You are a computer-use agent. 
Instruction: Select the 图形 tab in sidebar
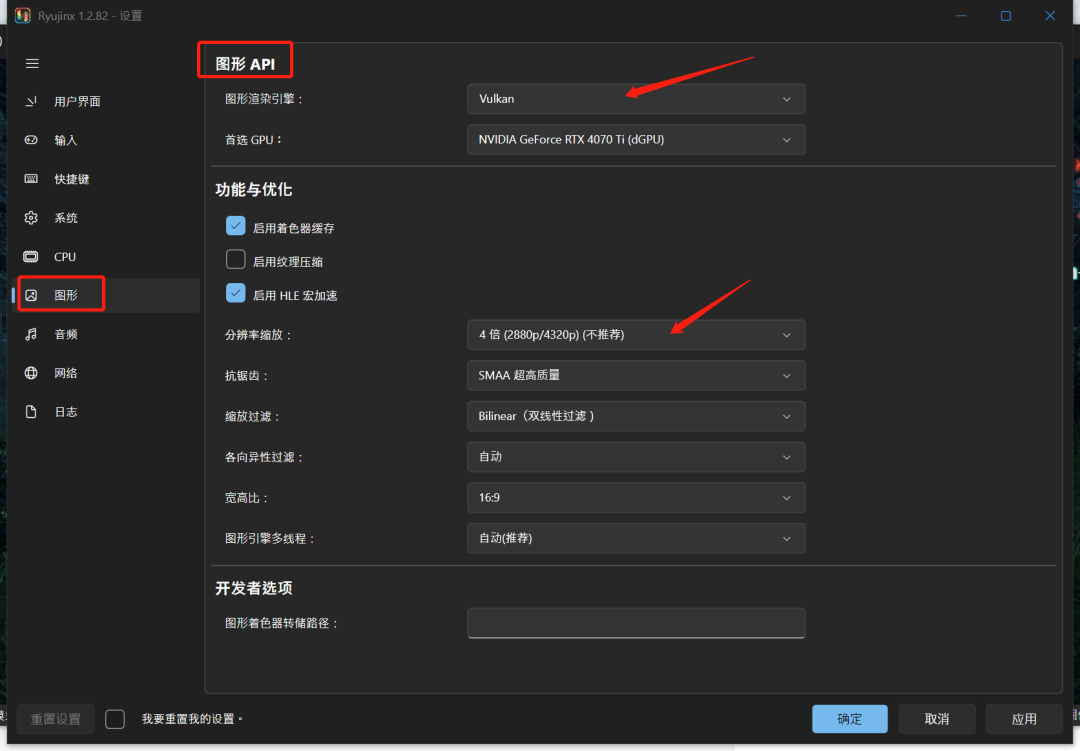[65, 295]
